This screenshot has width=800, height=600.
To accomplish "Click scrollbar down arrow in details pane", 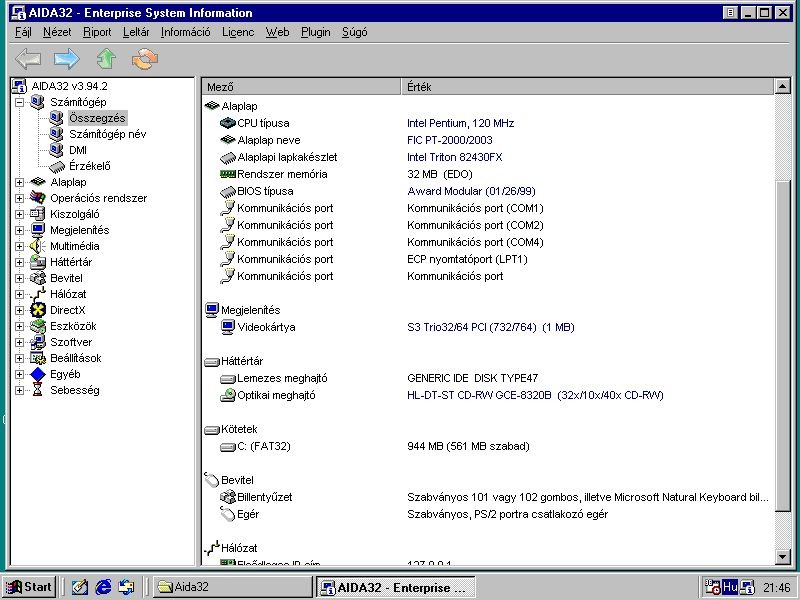I will coord(782,557).
